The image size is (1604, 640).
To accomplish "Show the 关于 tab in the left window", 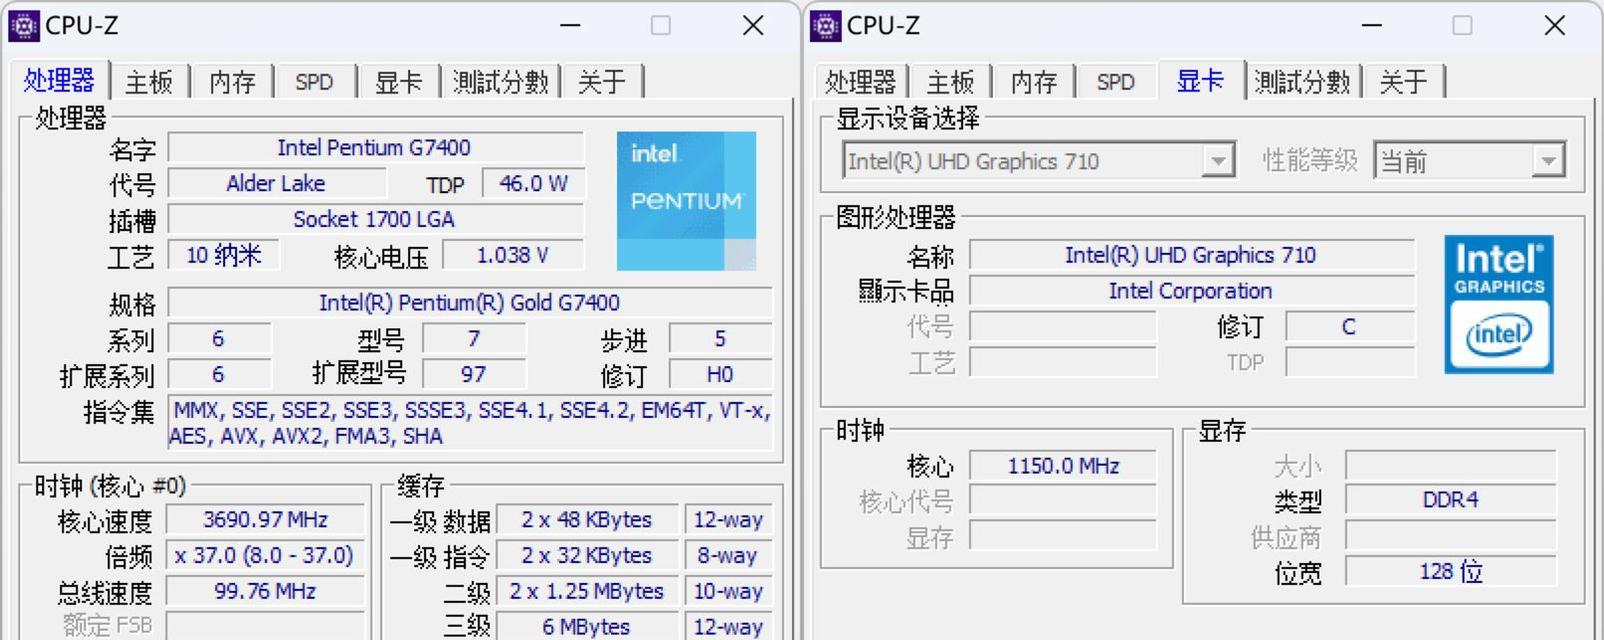I will [602, 82].
